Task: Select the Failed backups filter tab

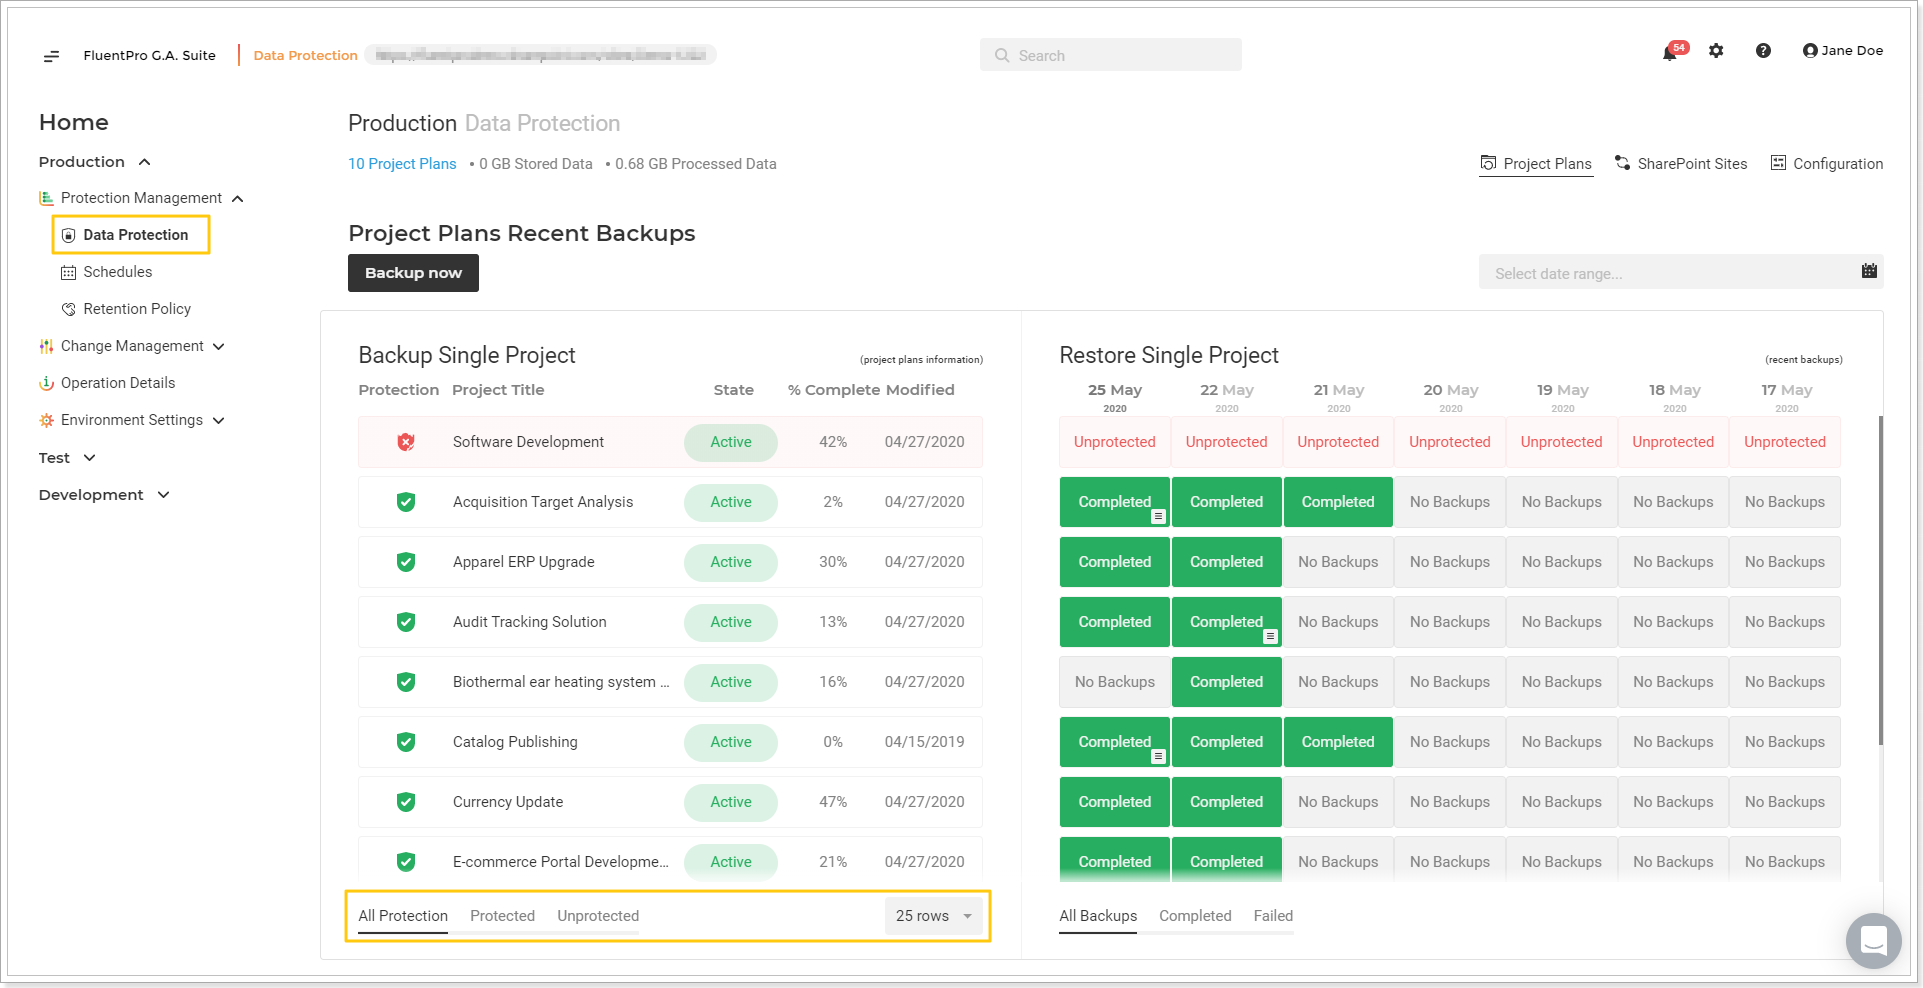Action: point(1273,916)
